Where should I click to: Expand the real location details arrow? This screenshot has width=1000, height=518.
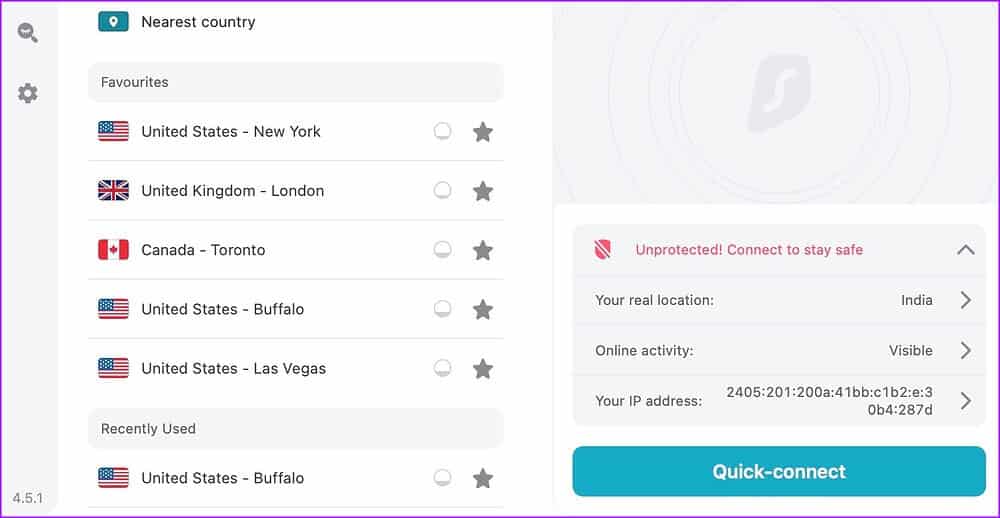[965, 300]
